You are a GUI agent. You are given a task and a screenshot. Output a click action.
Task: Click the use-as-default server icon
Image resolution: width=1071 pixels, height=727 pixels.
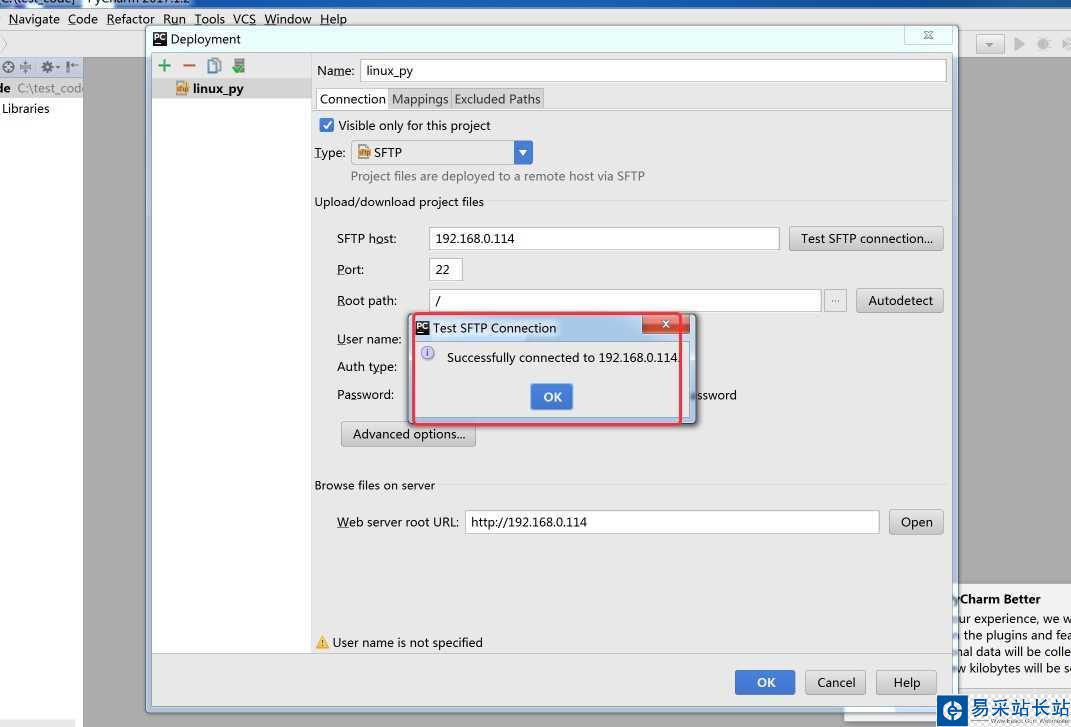click(238, 66)
